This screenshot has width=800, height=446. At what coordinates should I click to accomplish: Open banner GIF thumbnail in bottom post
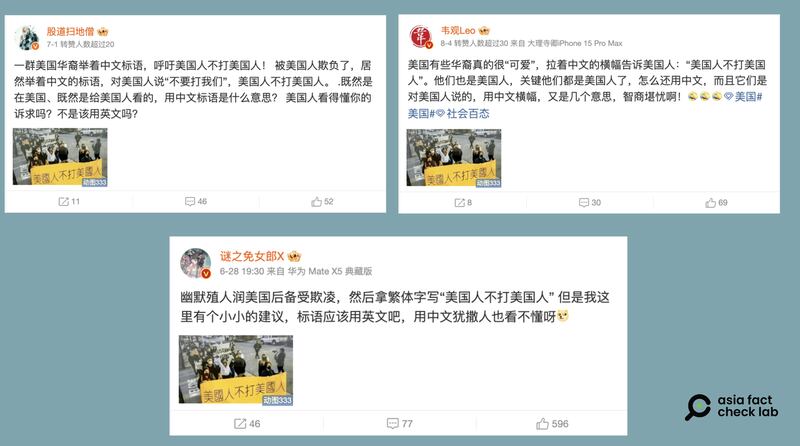236,370
